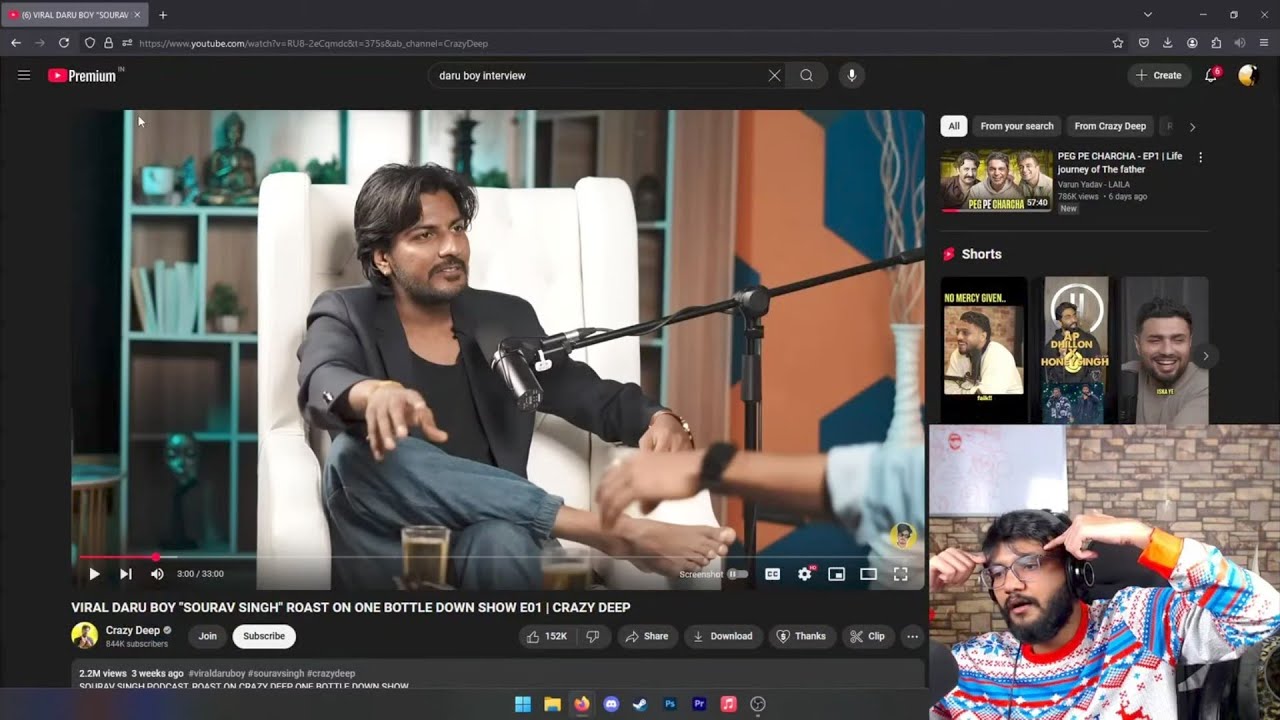Go back in the browser
Image resolution: width=1280 pixels, height=720 pixels.
click(16, 43)
